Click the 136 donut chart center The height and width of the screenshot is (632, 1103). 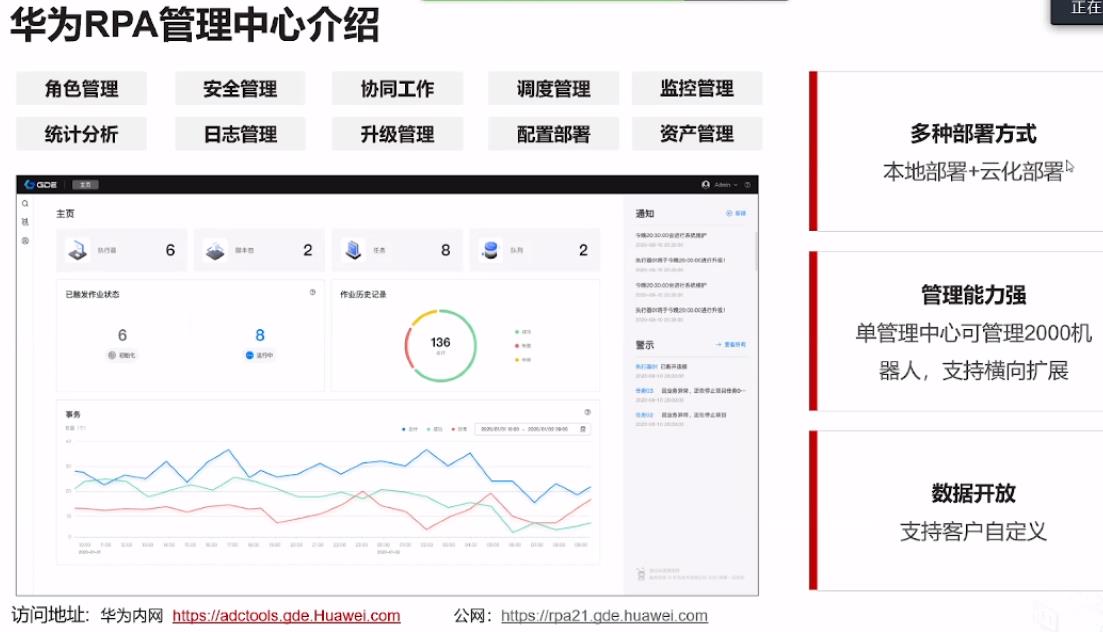(x=440, y=345)
